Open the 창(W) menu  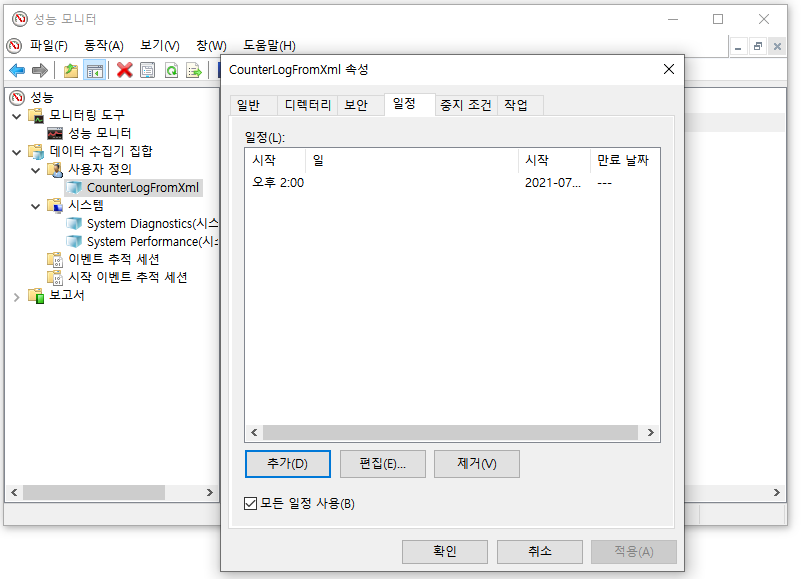tap(212, 46)
